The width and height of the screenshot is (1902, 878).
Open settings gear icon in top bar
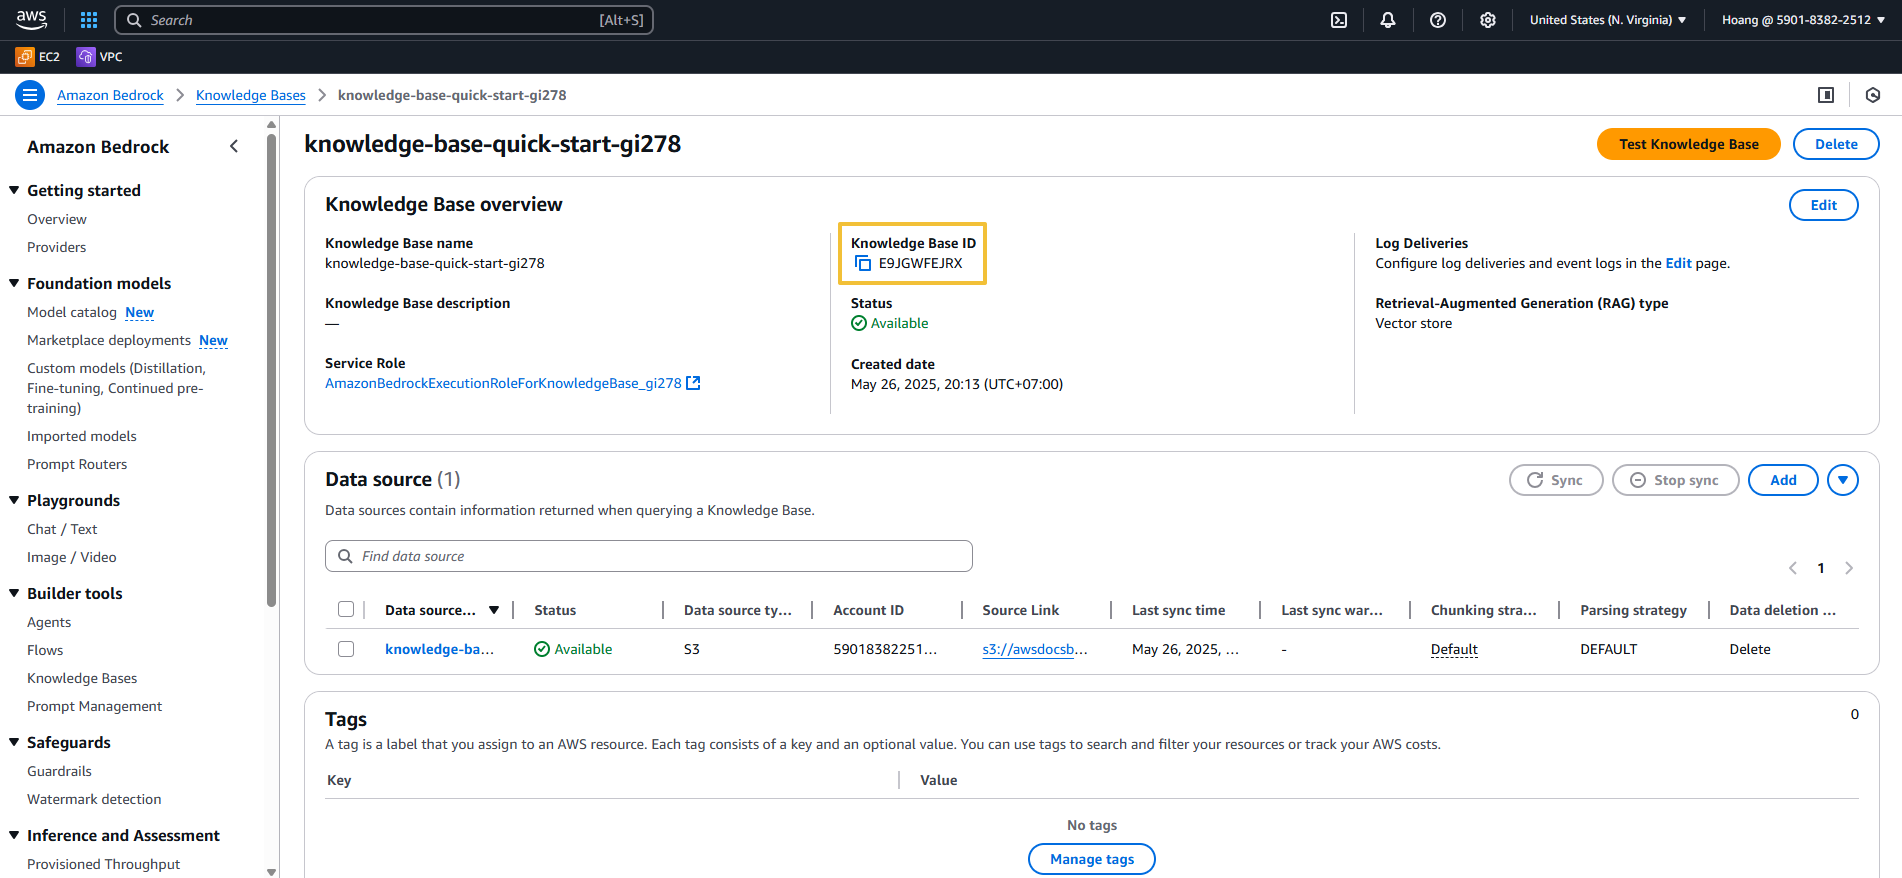1488,20
